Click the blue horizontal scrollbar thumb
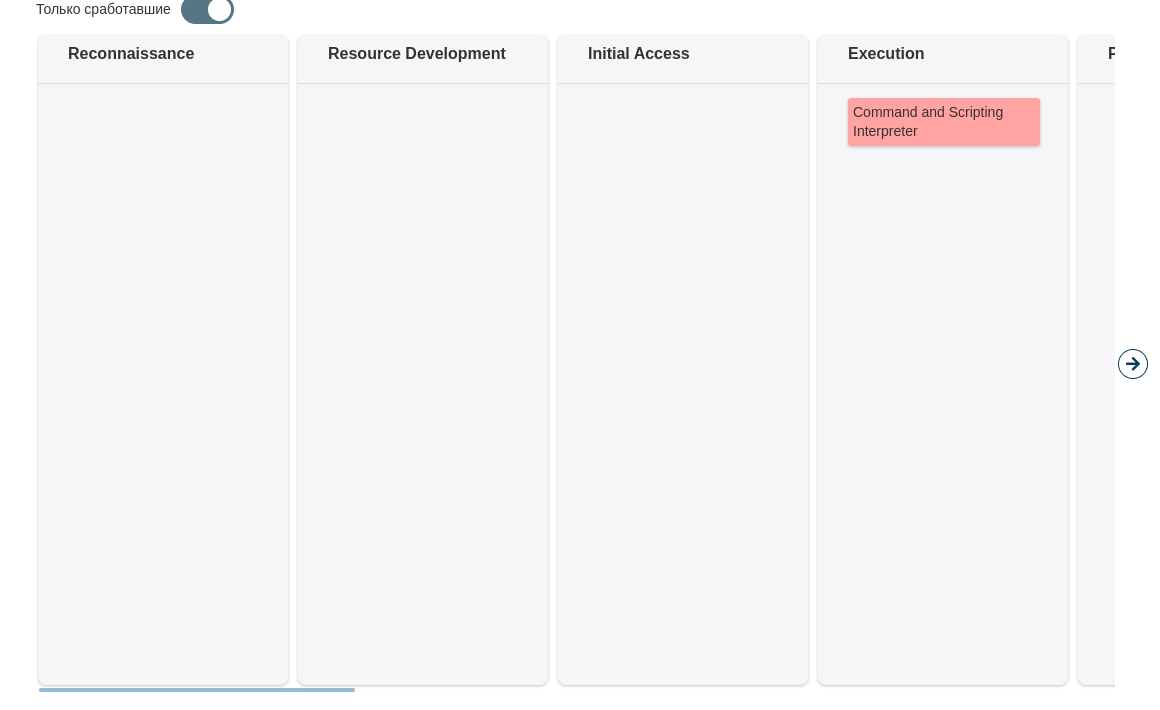Image resolution: width=1160 pixels, height=710 pixels. point(197,689)
